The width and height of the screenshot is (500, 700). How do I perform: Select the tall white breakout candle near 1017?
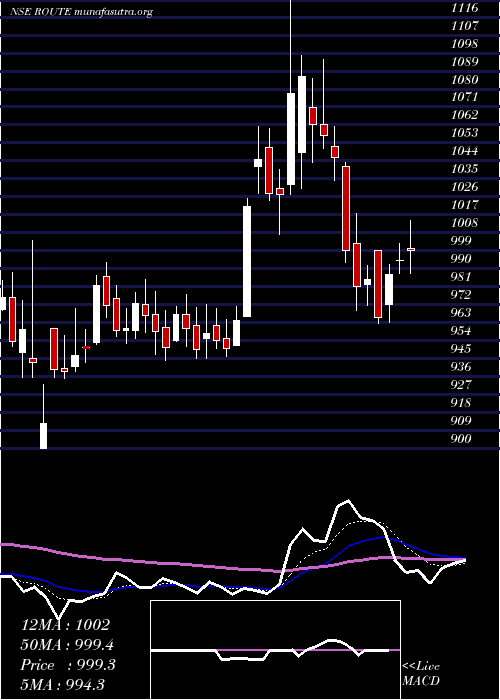click(247, 261)
